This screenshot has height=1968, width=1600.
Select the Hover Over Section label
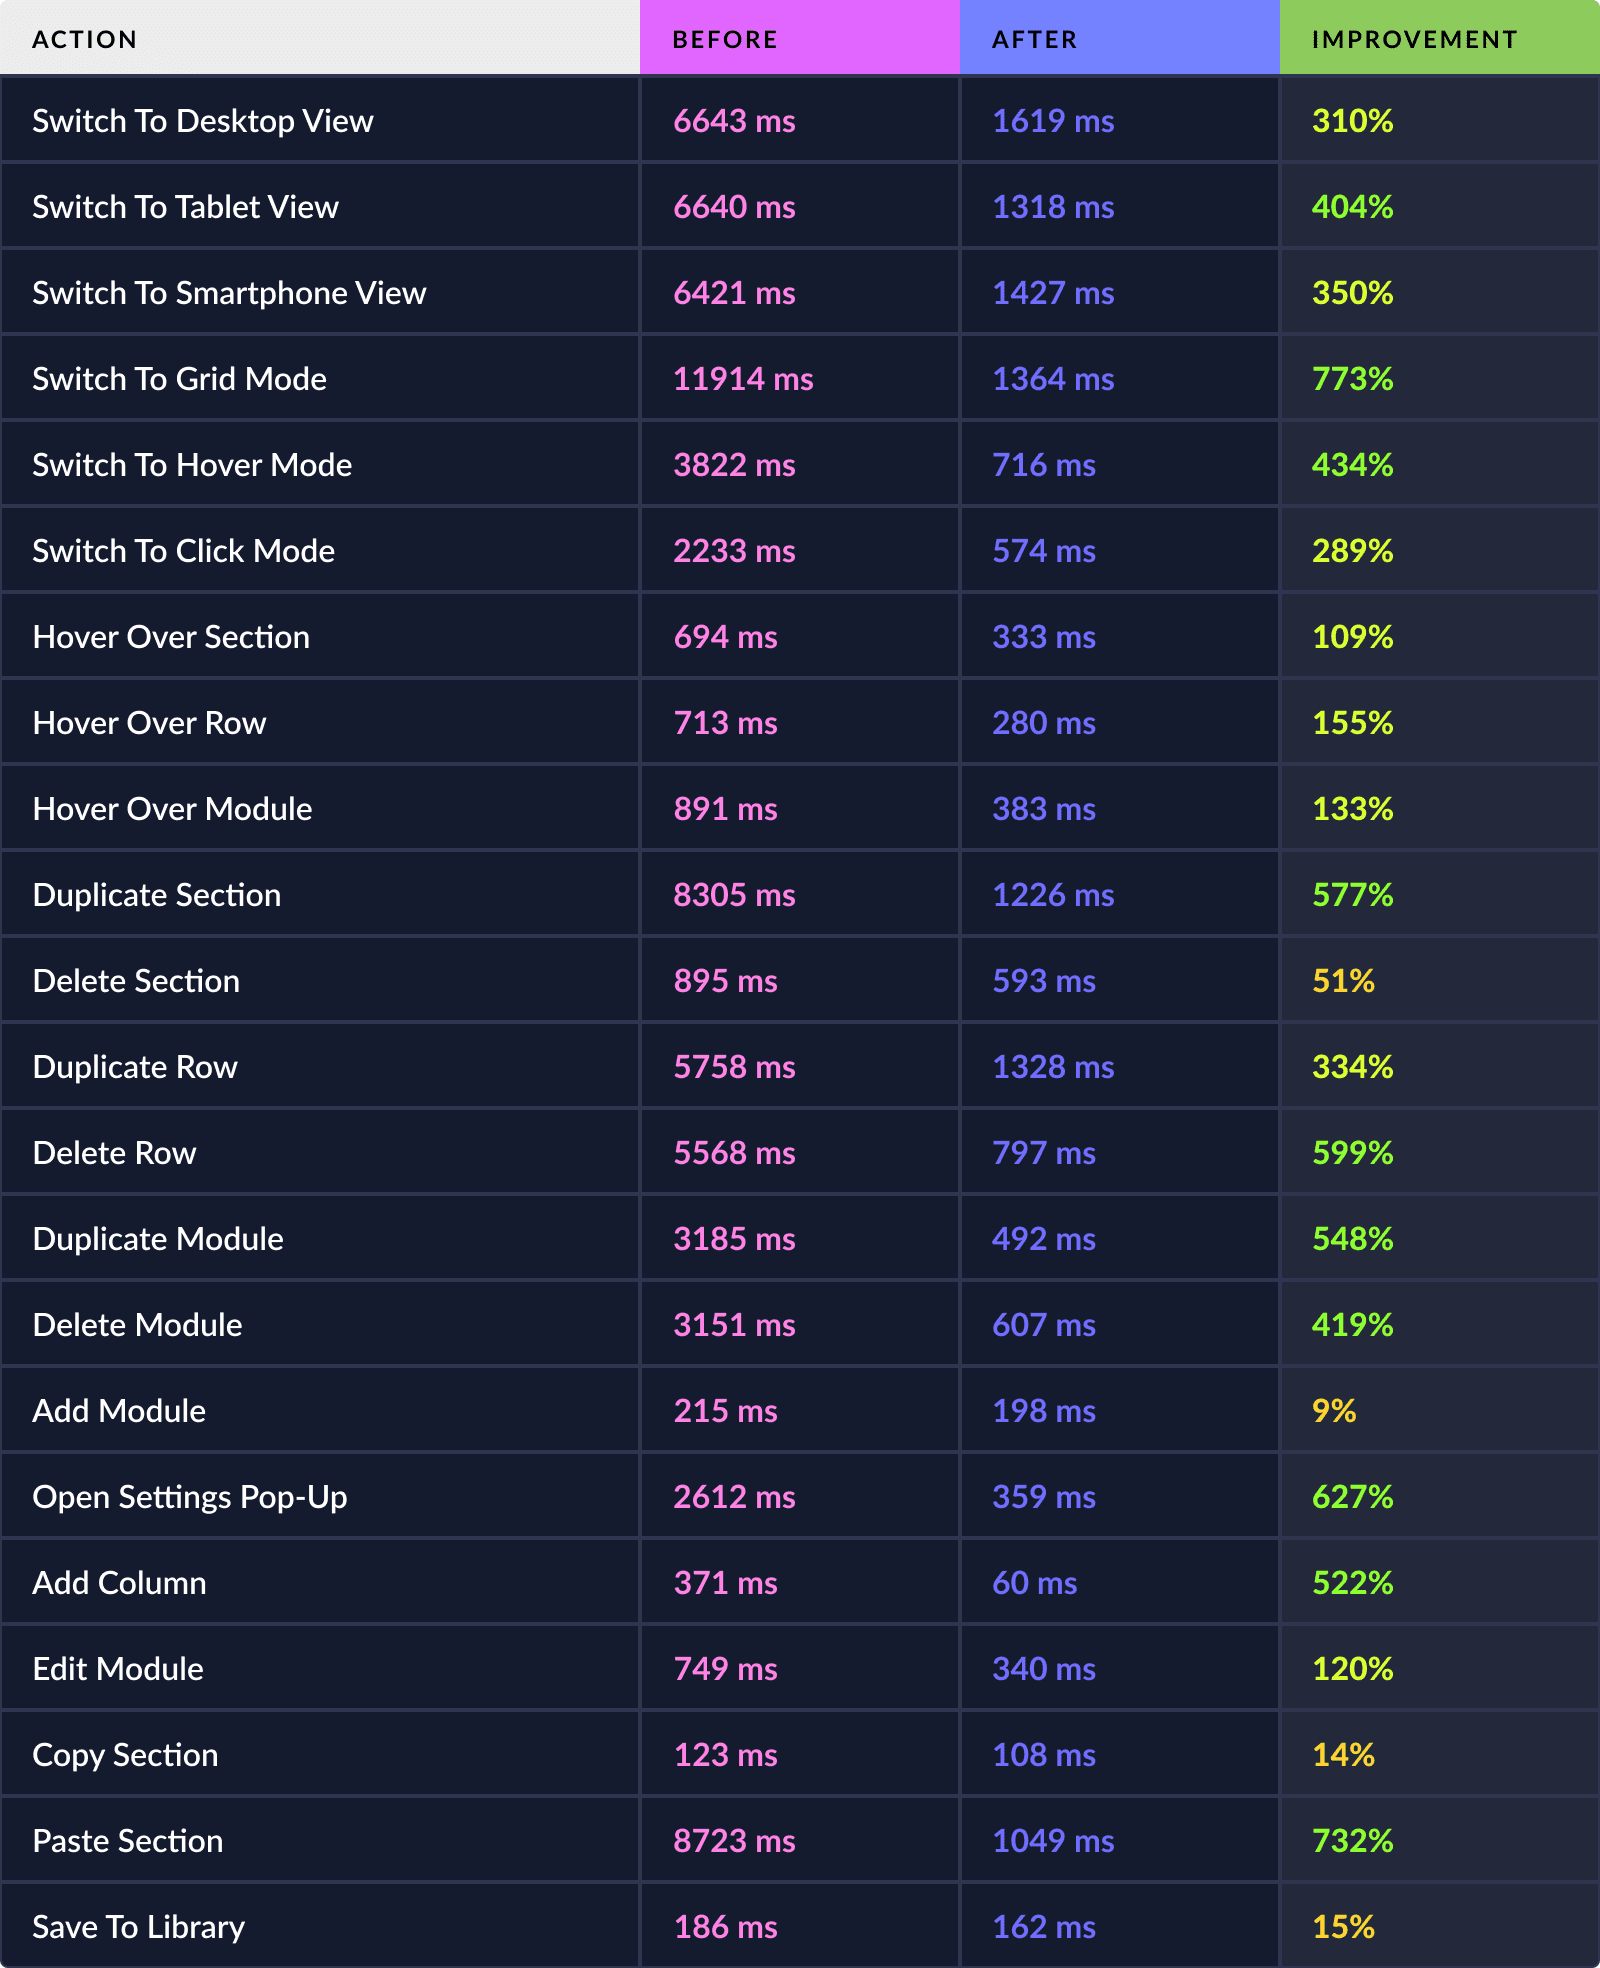[171, 637]
